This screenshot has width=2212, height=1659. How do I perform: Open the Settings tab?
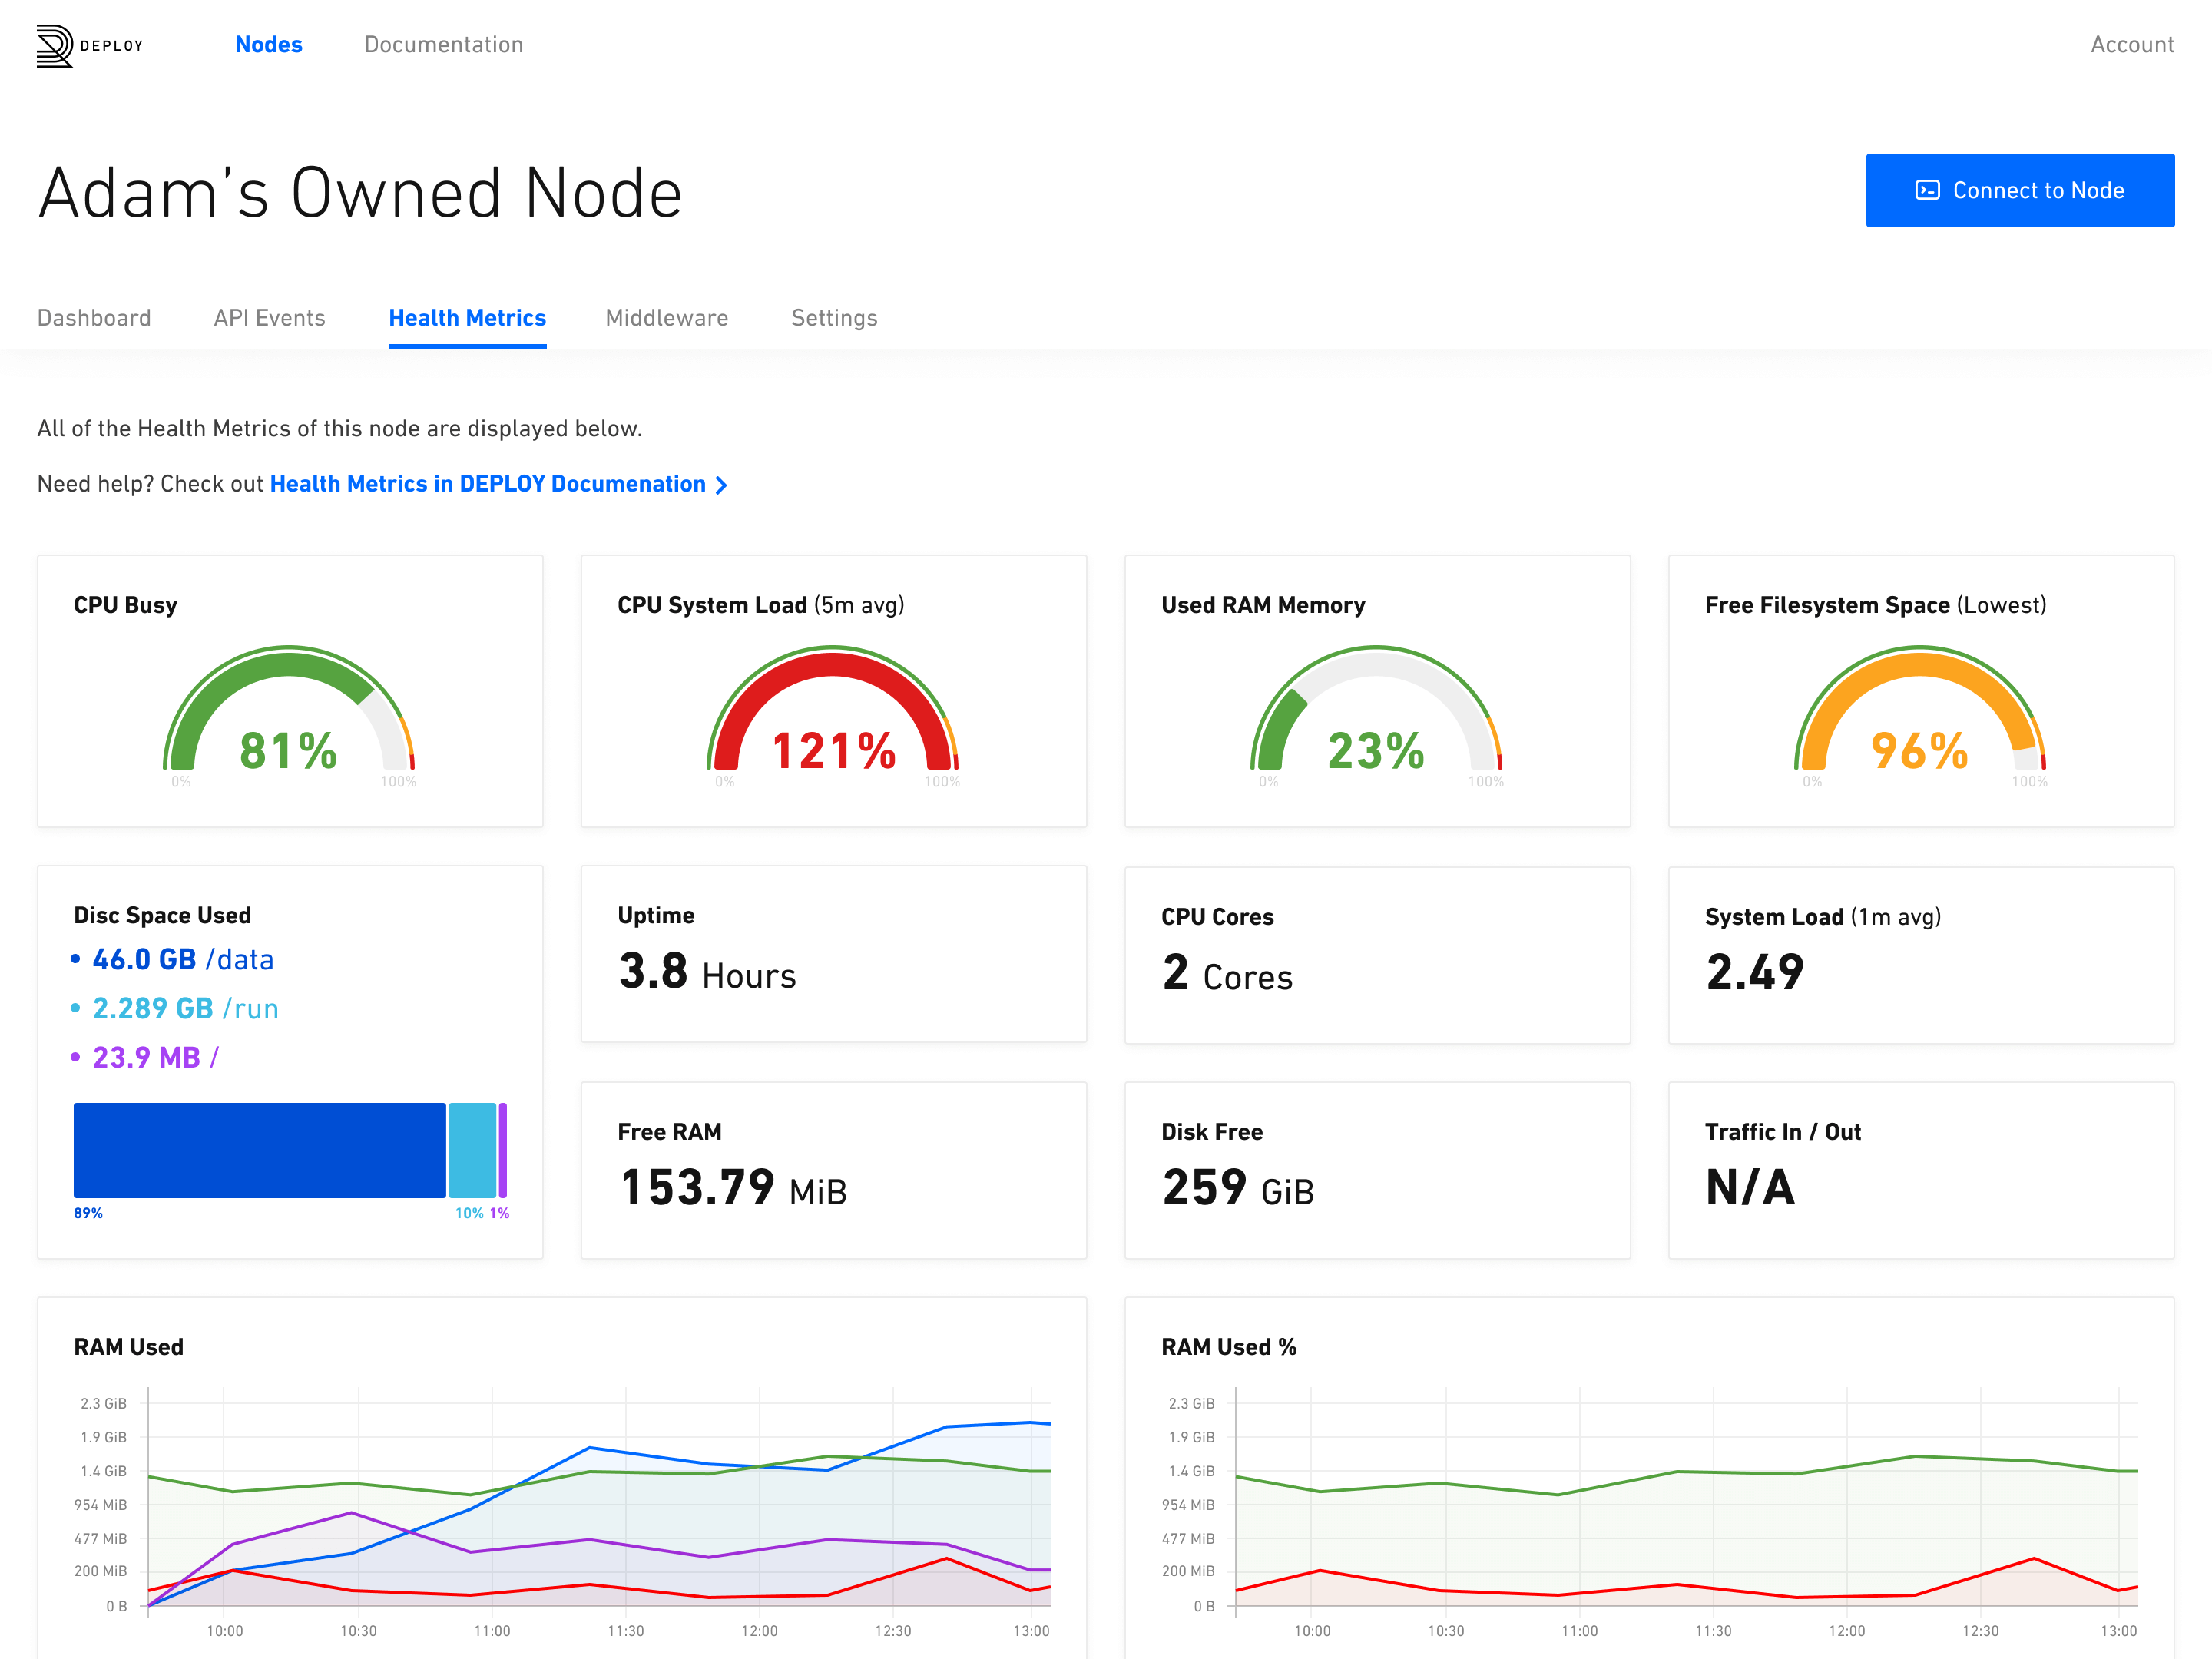(x=834, y=318)
